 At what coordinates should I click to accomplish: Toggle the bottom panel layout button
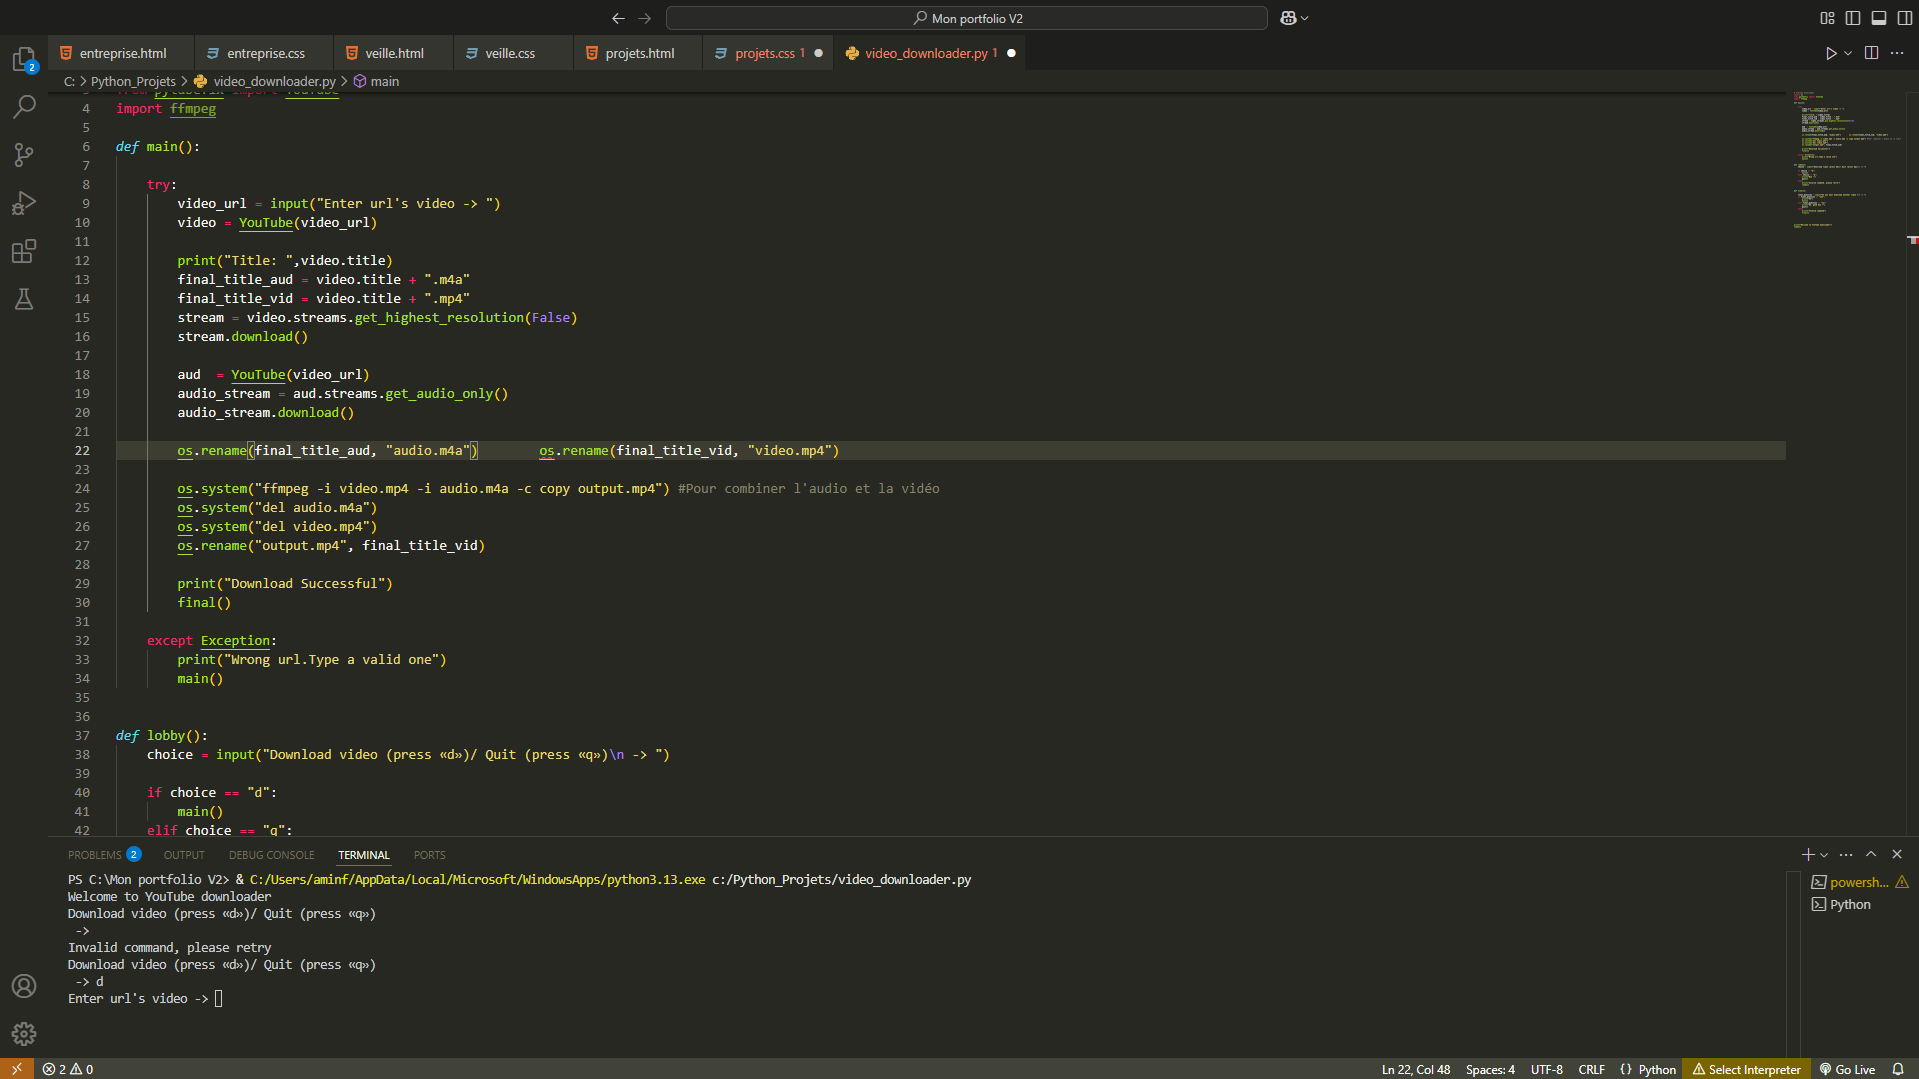[1879, 18]
